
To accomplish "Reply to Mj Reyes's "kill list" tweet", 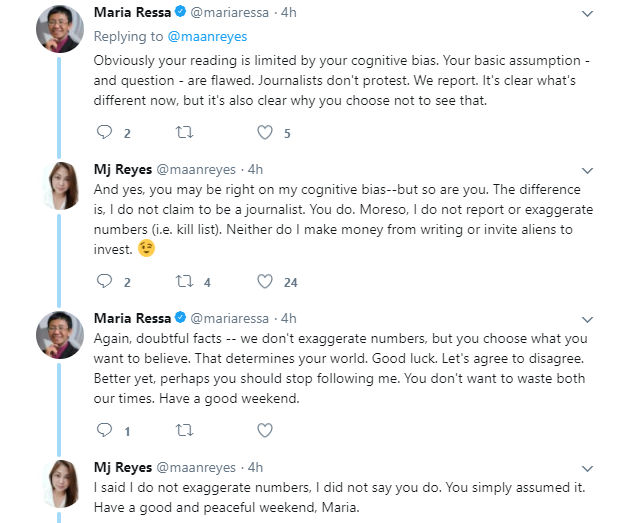I will click(x=105, y=281).
